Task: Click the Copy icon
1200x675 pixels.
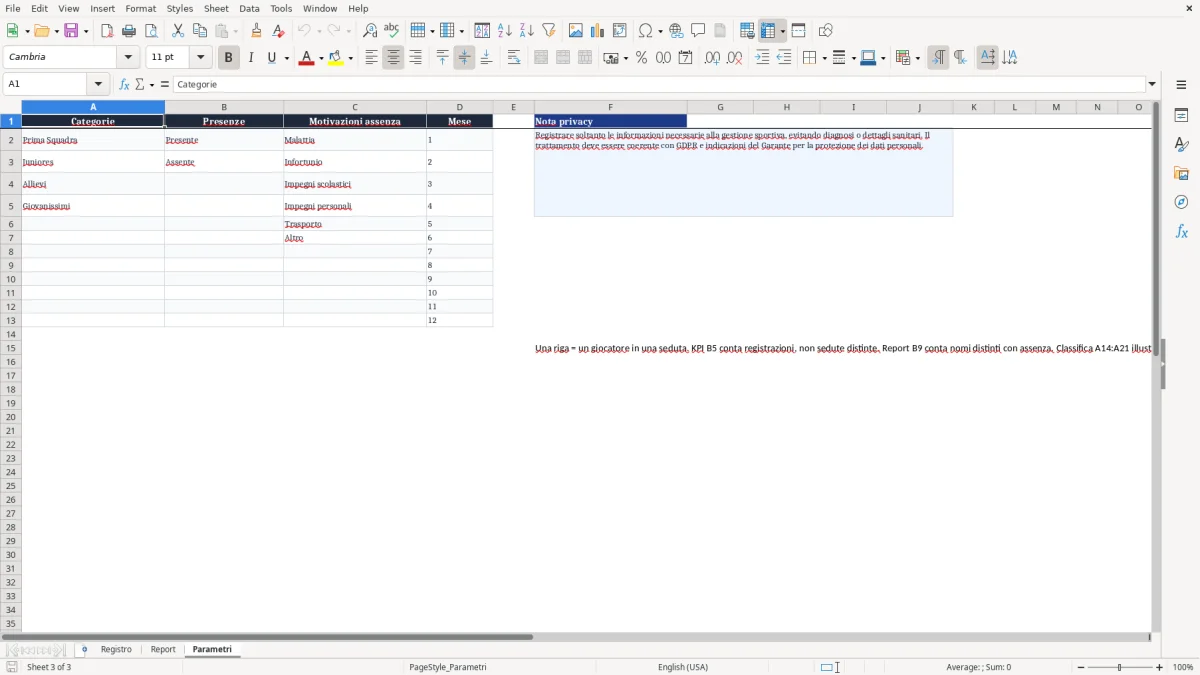Action: pyautogui.click(x=200, y=31)
